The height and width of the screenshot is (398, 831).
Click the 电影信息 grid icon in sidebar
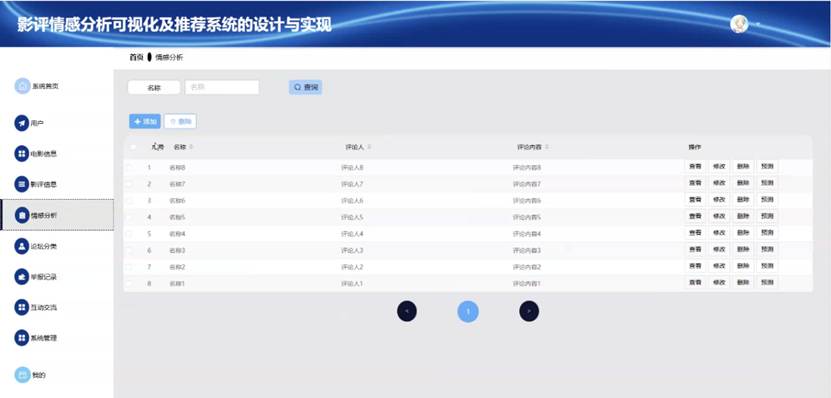point(22,154)
